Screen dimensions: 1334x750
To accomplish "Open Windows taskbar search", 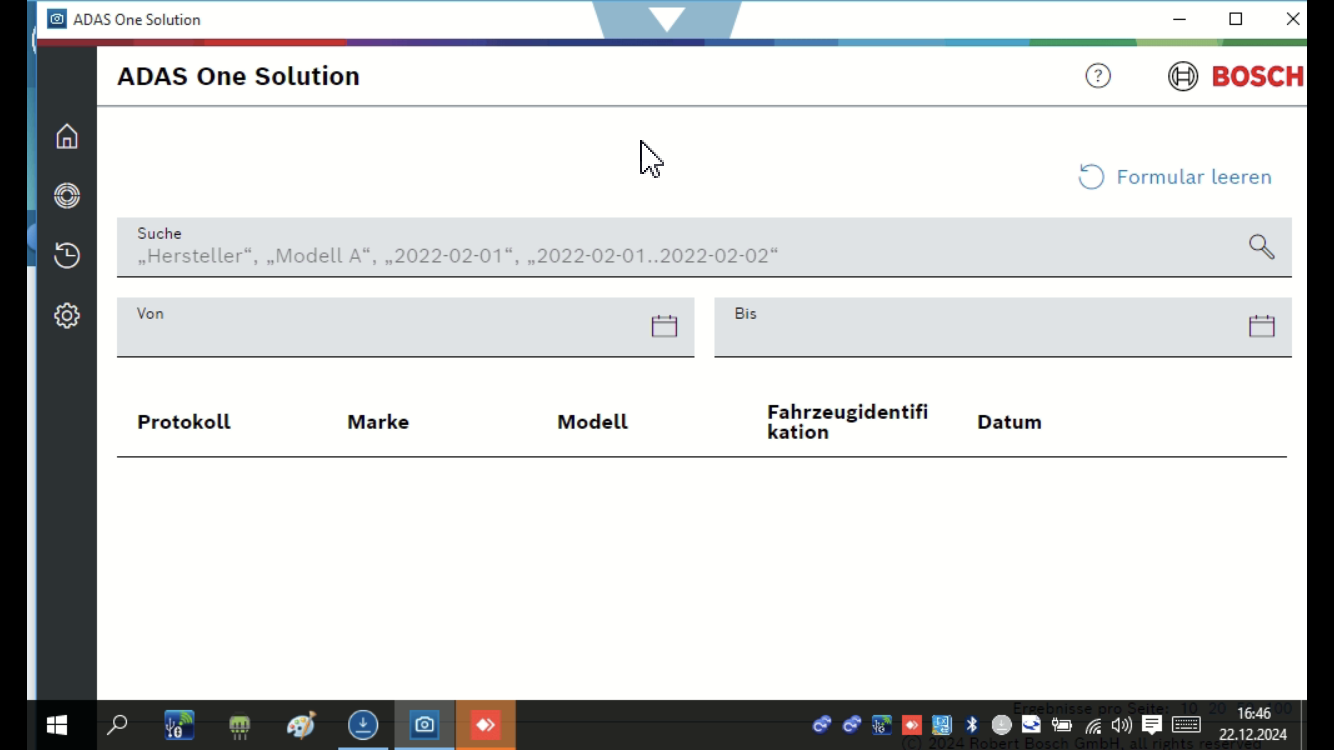I will point(117,725).
